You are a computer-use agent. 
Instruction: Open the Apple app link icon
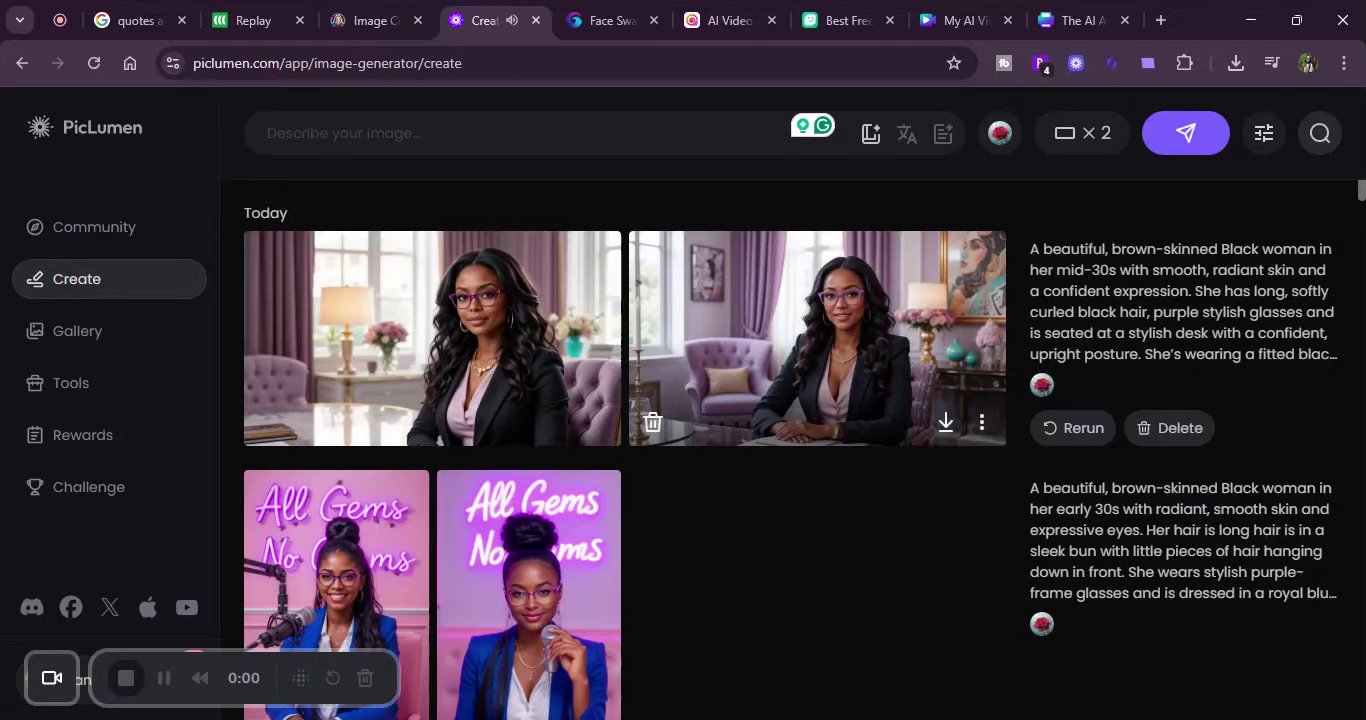148,607
